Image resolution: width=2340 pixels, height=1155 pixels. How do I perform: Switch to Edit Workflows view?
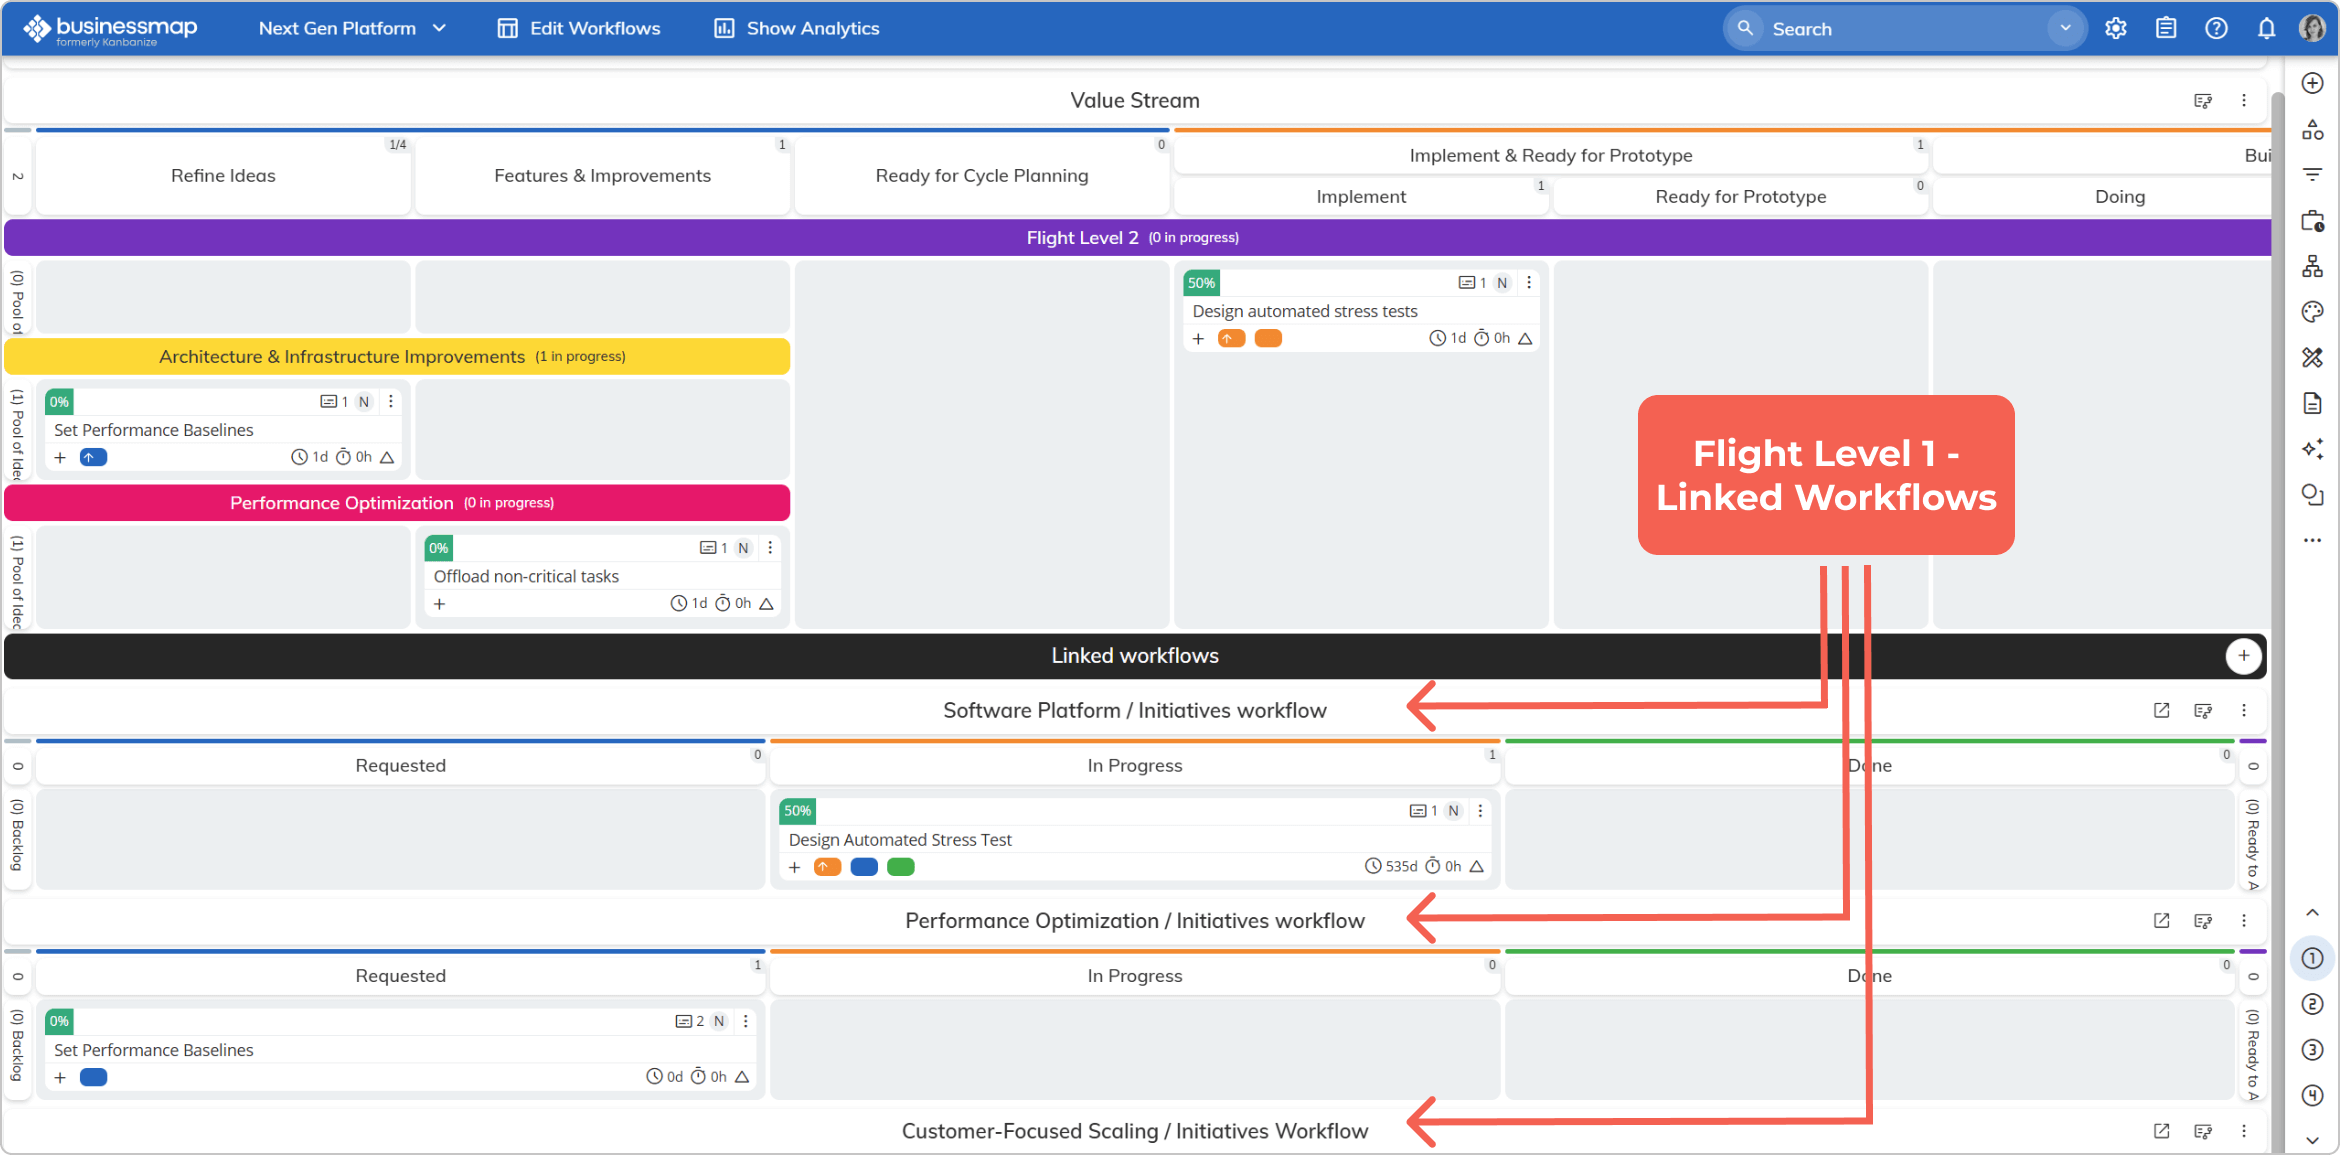(578, 27)
